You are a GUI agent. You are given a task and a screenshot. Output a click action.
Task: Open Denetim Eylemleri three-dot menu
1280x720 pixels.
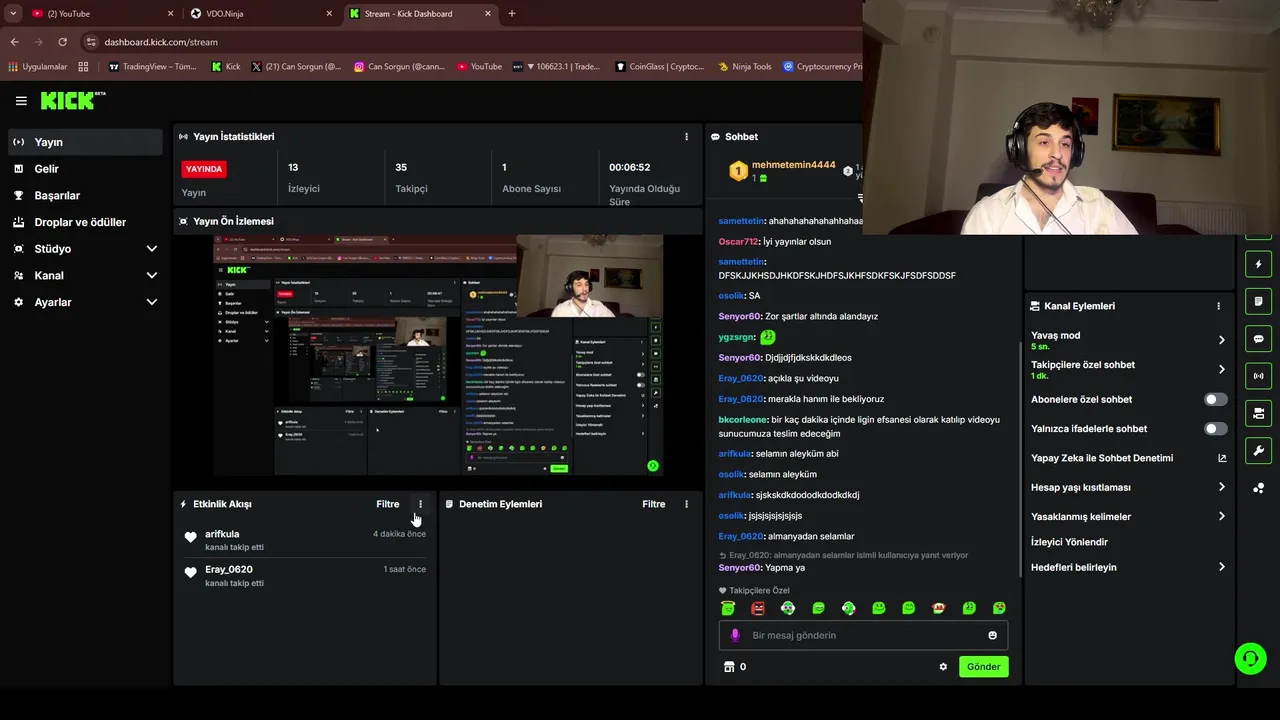tap(686, 504)
